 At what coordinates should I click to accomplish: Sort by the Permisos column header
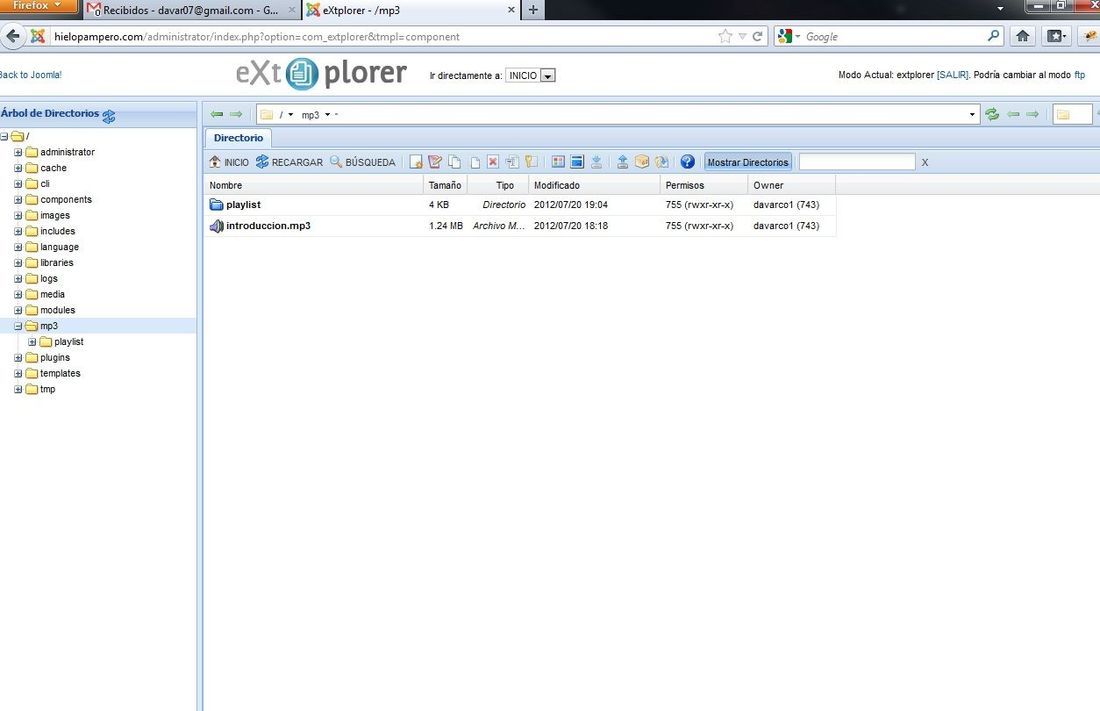tap(704, 185)
